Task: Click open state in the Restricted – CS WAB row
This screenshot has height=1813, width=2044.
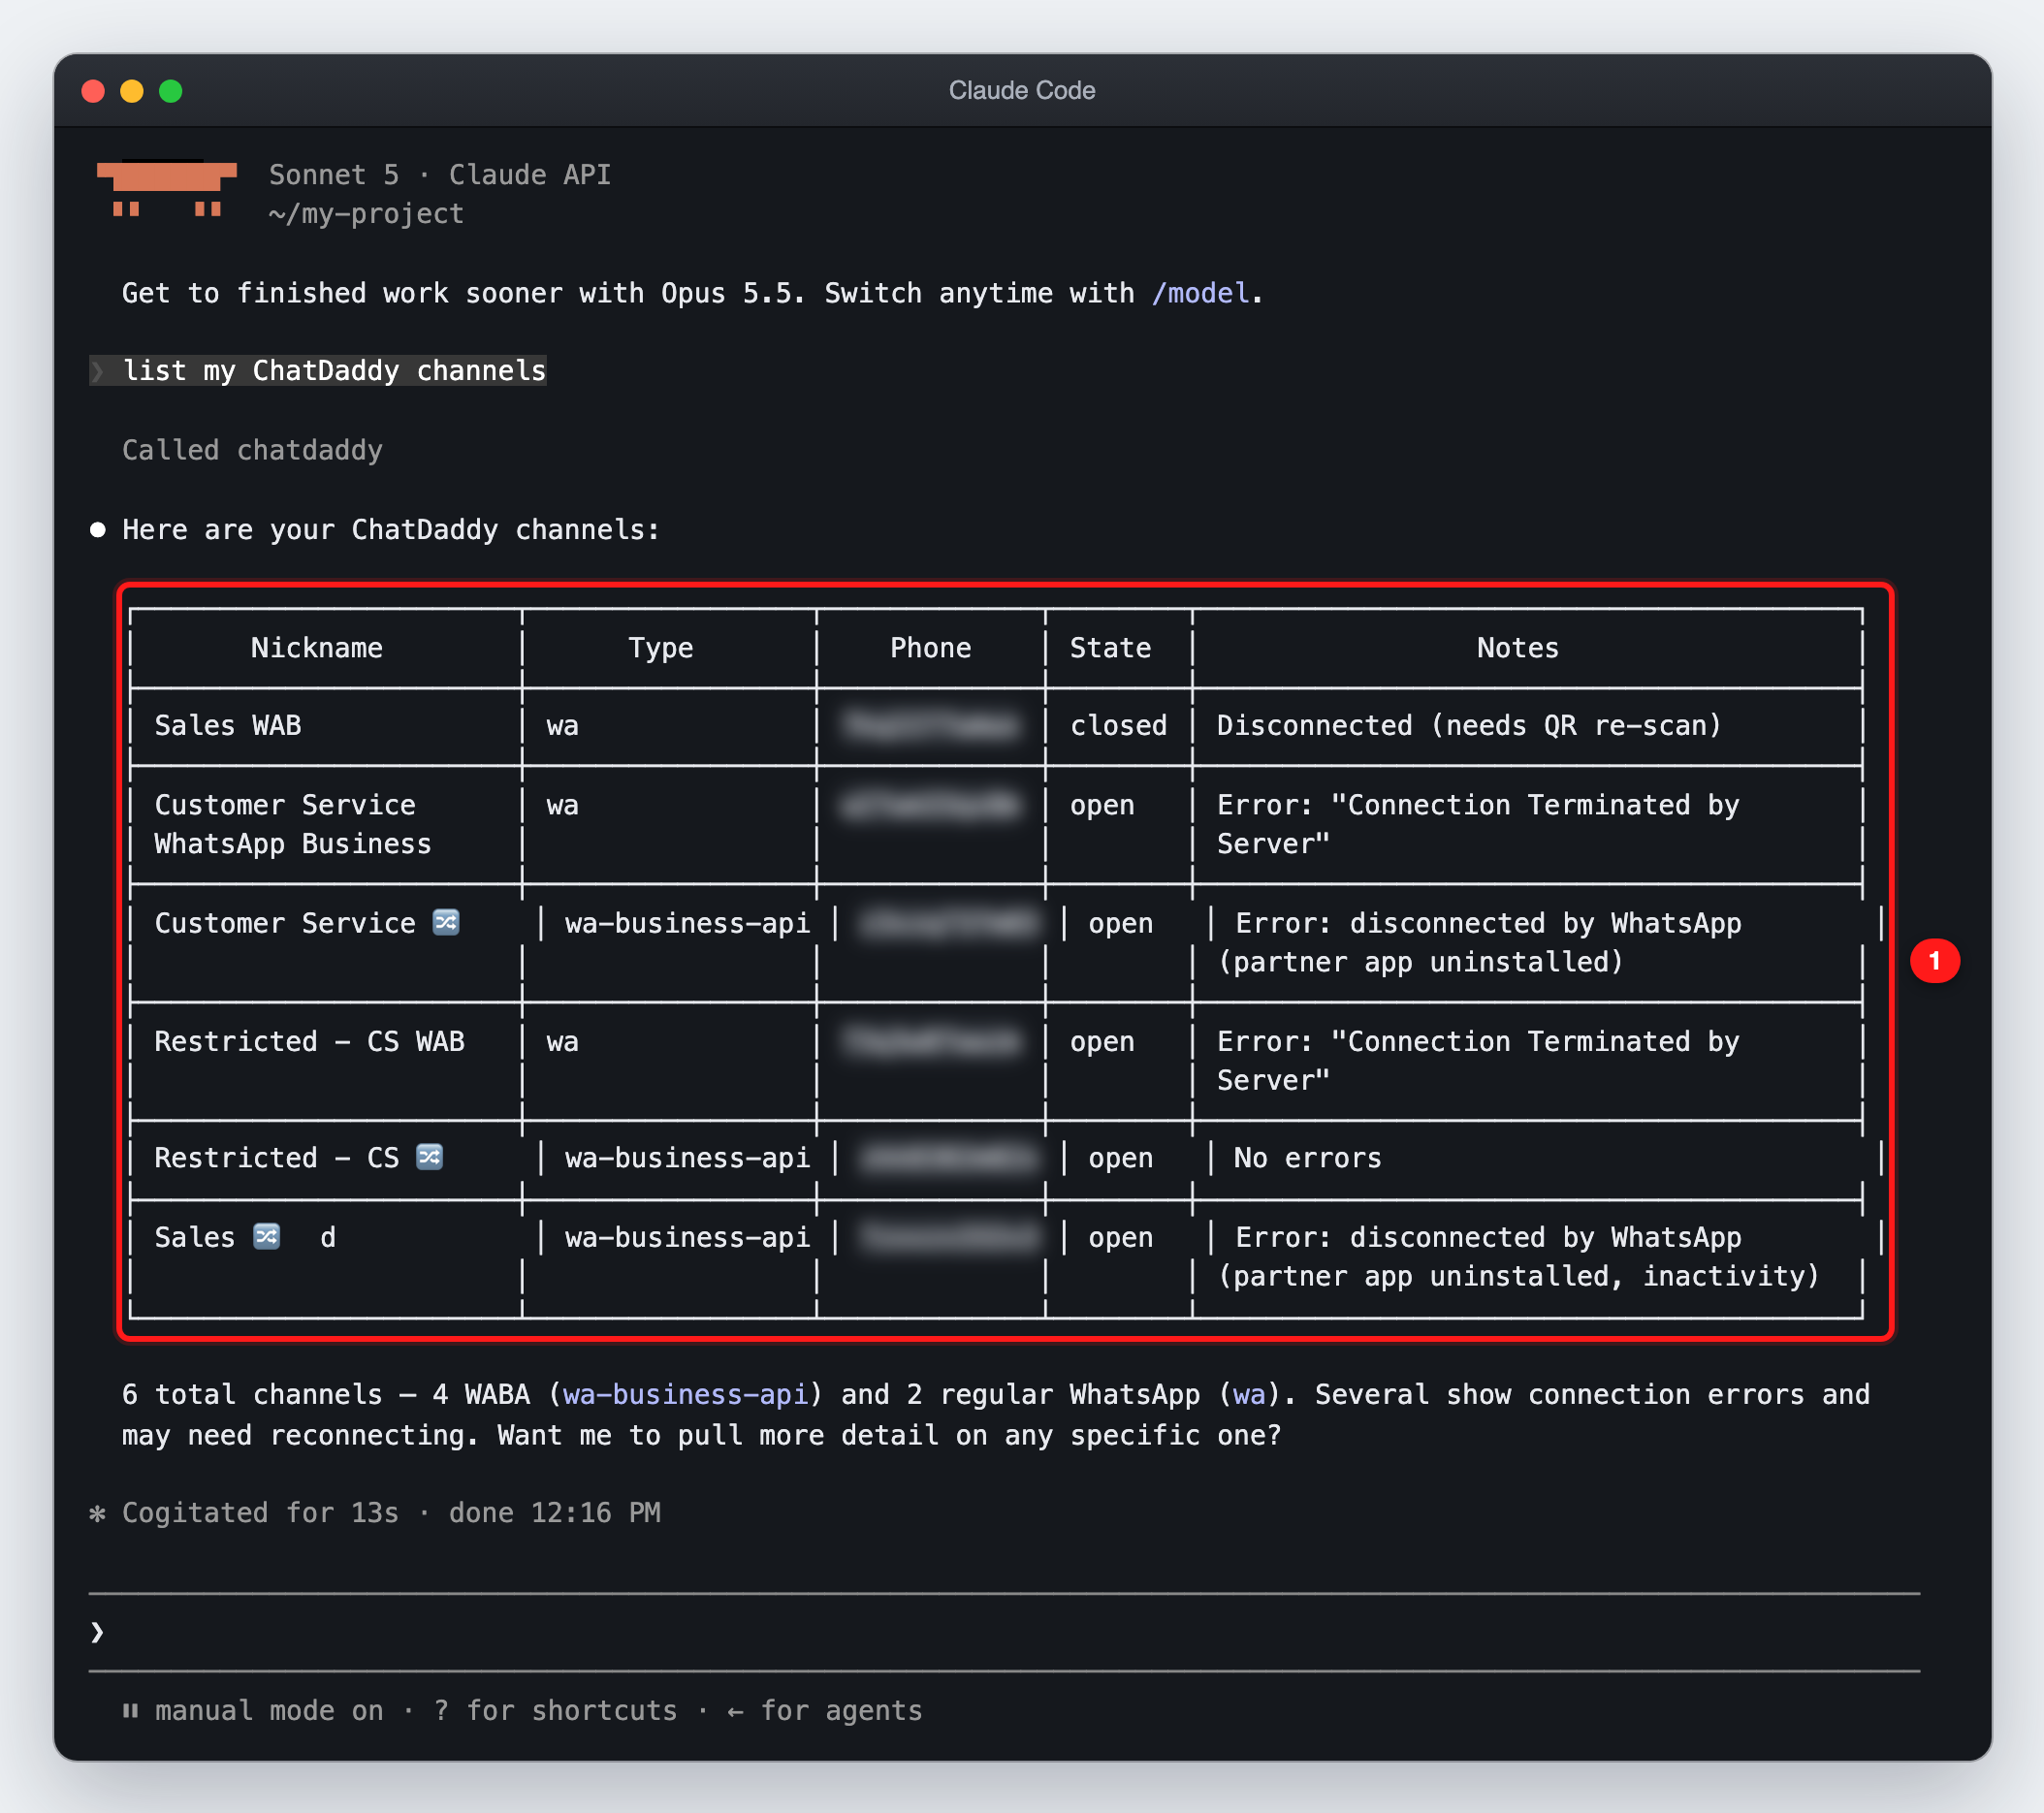Action: (1102, 1042)
